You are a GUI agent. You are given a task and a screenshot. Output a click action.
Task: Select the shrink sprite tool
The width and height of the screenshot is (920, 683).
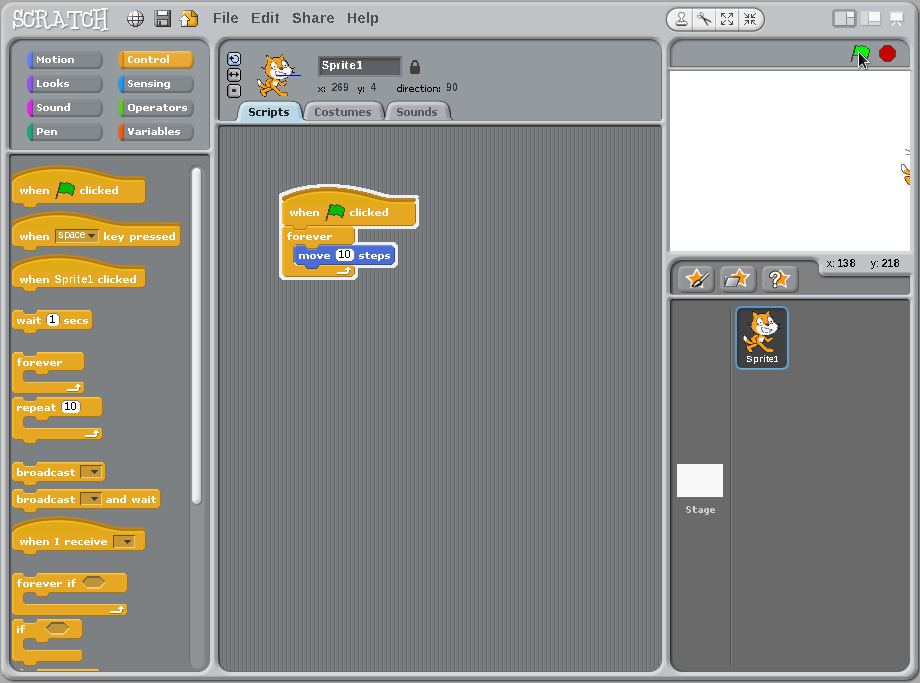tap(750, 19)
